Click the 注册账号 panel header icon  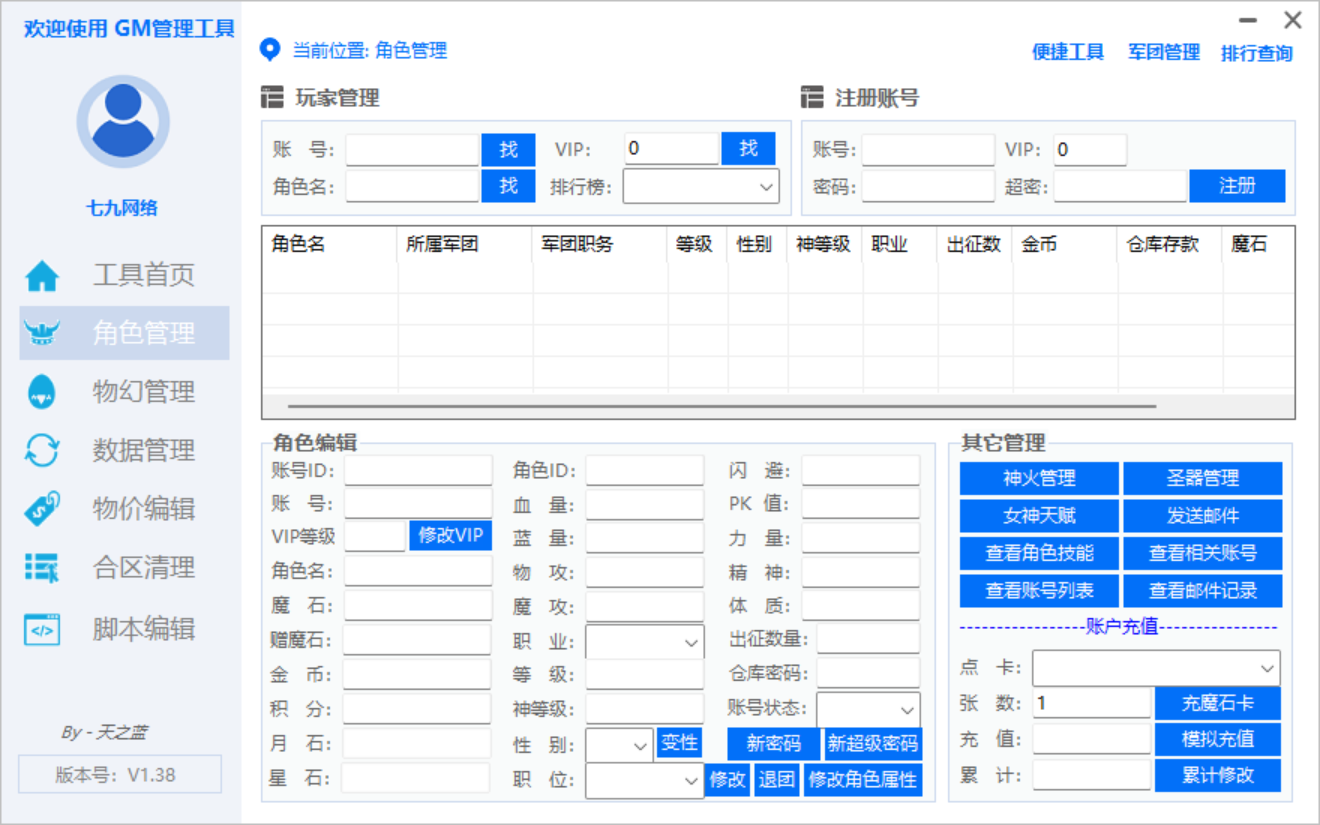813,96
